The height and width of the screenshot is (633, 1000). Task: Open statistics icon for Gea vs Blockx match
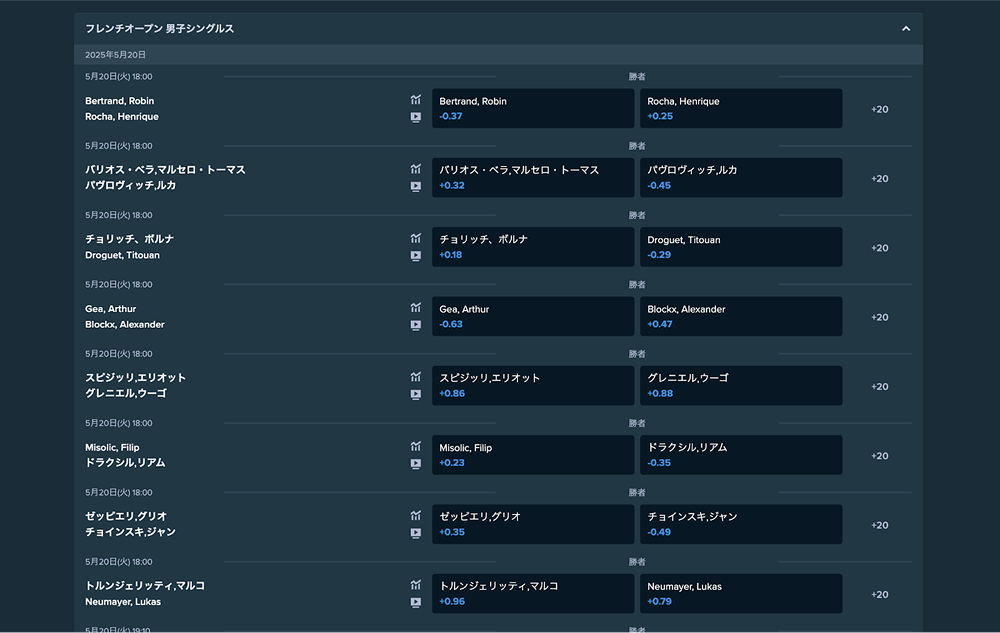coord(416,307)
